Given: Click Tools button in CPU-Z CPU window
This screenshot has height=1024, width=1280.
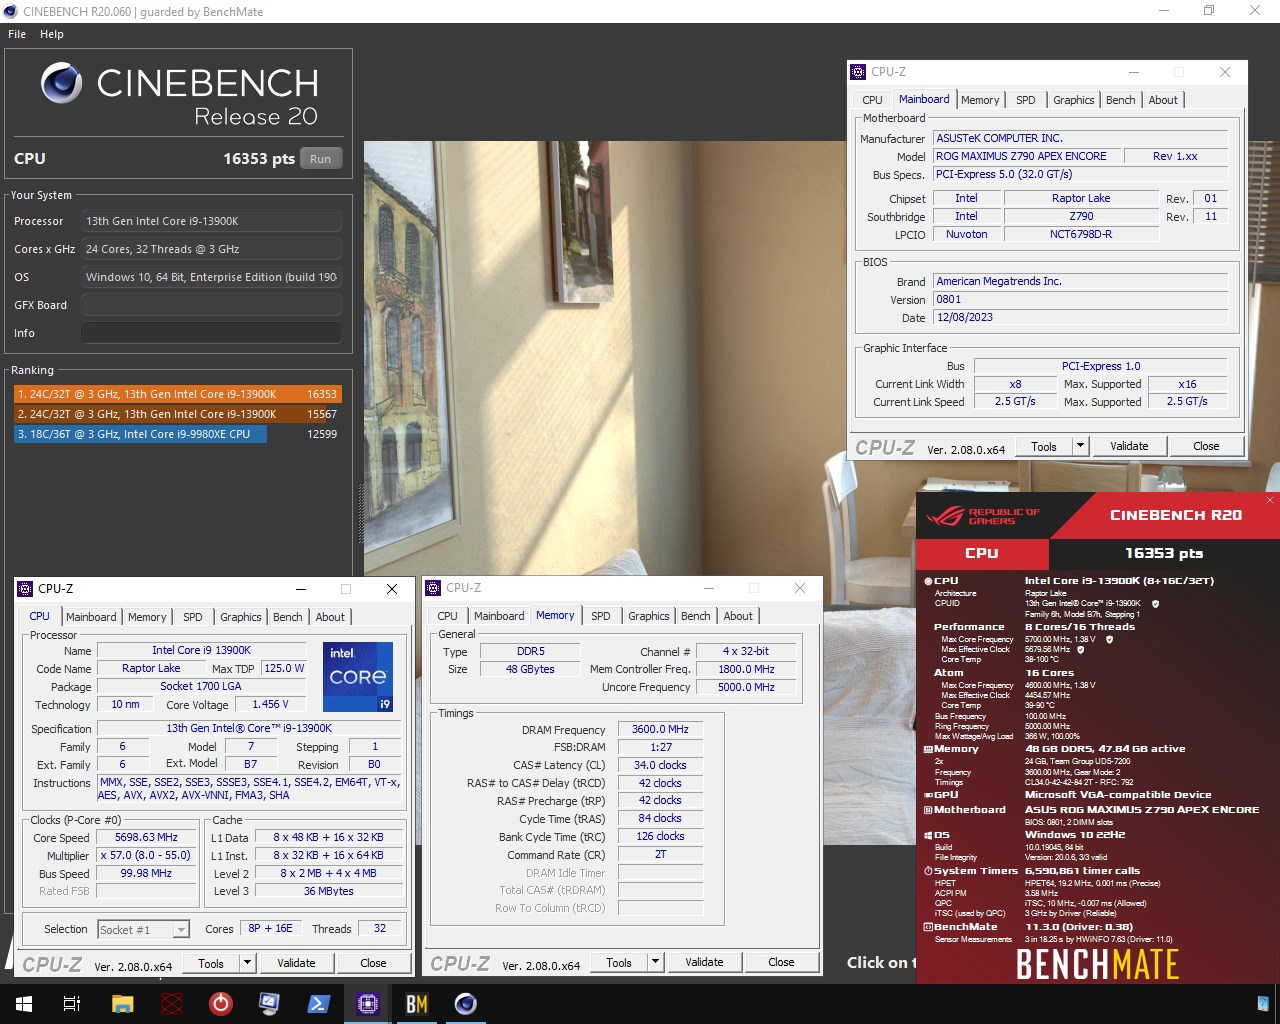Looking at the screenshot, I should 211,963.
